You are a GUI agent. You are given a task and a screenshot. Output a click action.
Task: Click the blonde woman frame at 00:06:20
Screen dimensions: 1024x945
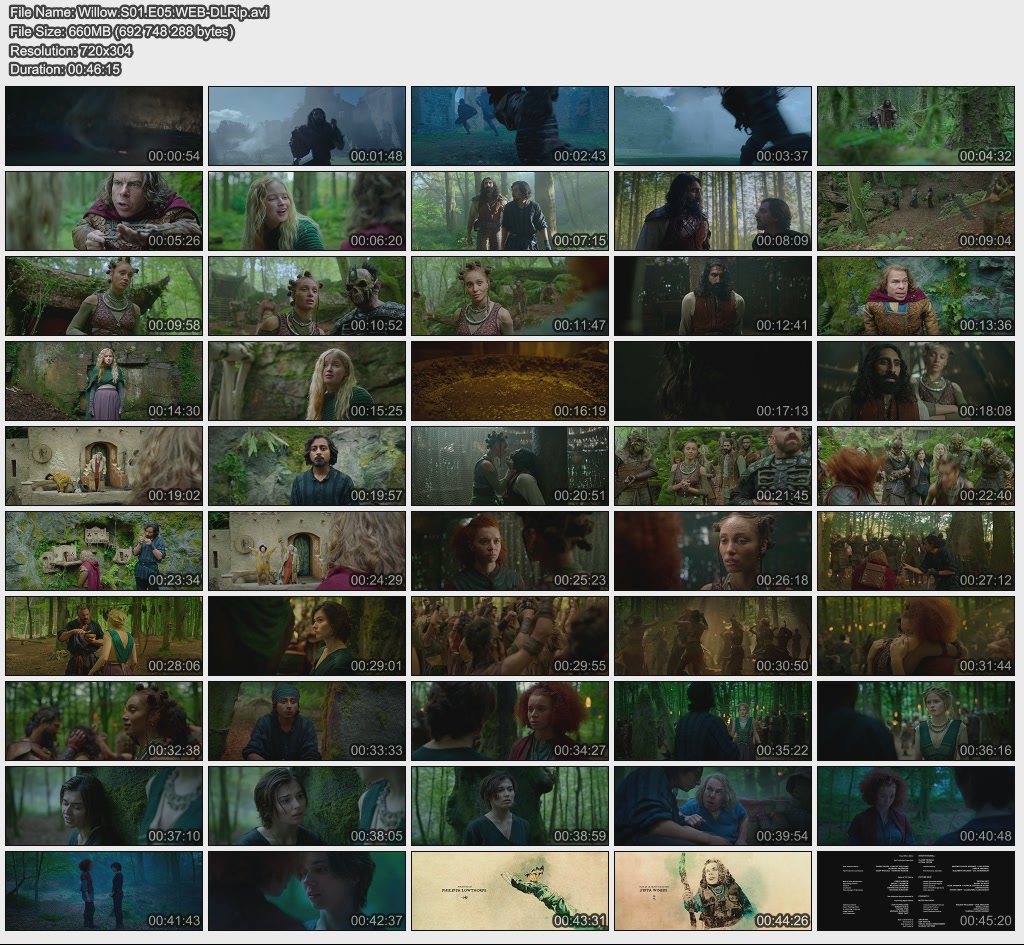(307, 211)
